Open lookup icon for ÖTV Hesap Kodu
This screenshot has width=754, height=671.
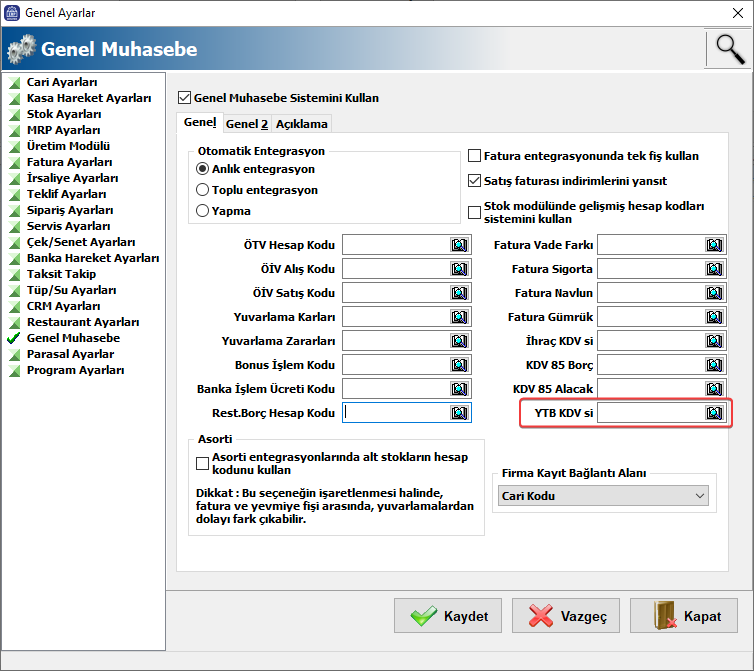(x=459, y=245)
